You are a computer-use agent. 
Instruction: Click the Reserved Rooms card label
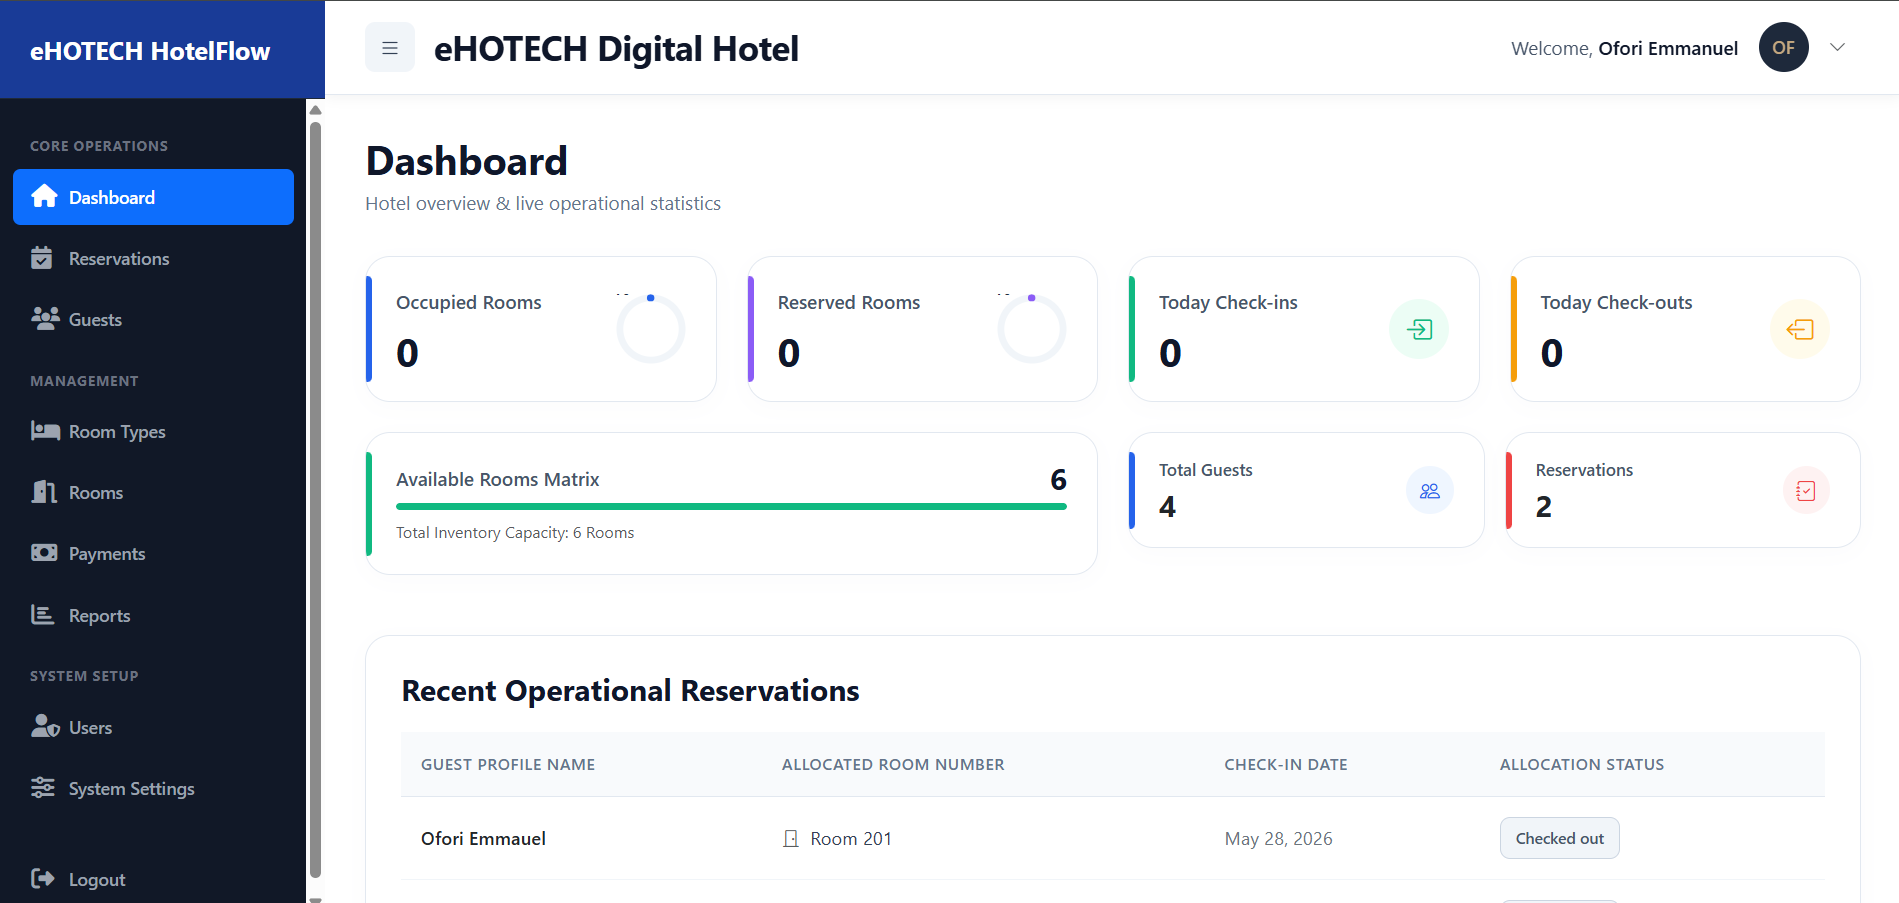[849, 302]
